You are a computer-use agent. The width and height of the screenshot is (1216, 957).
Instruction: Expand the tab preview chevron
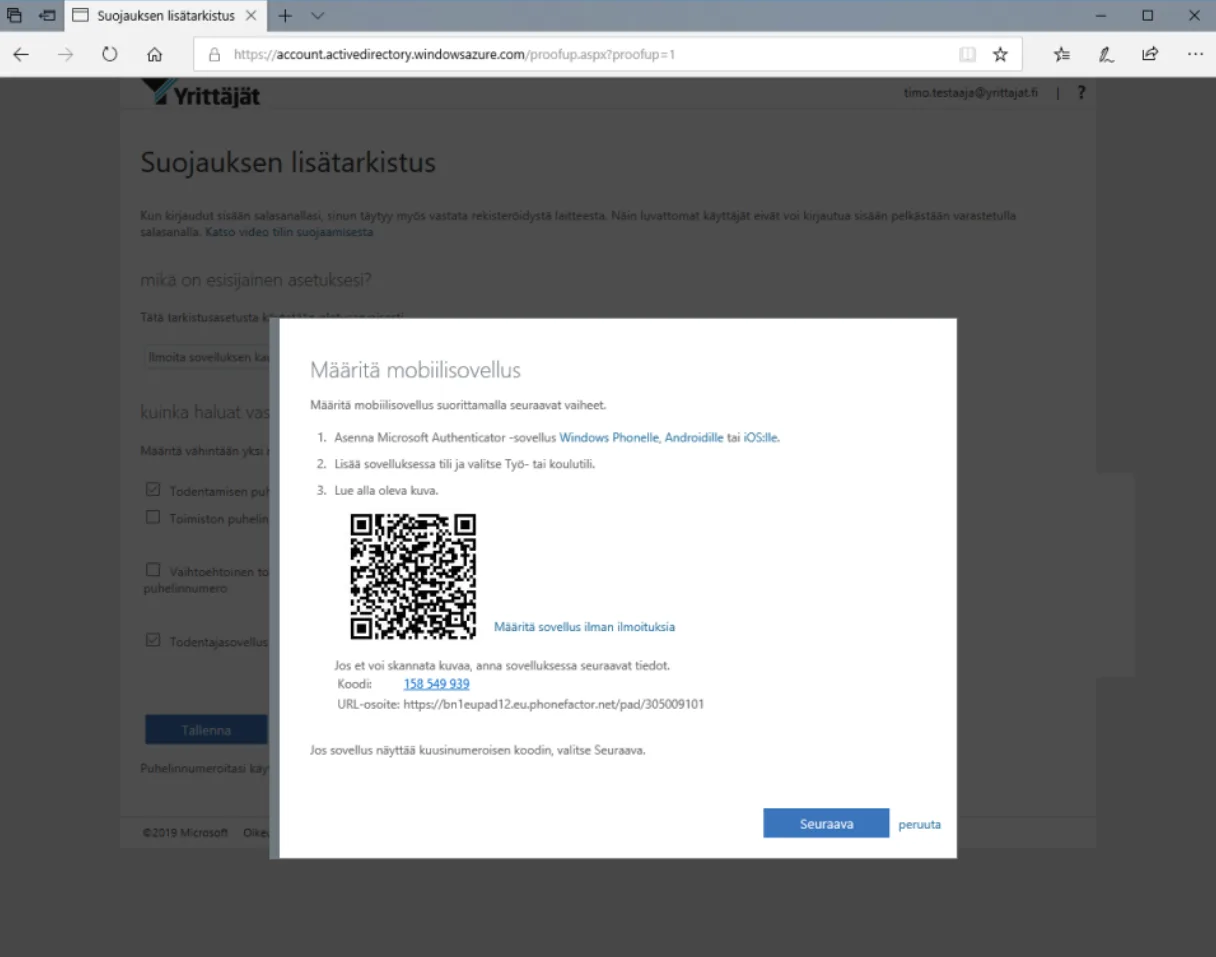pos(317,16)
